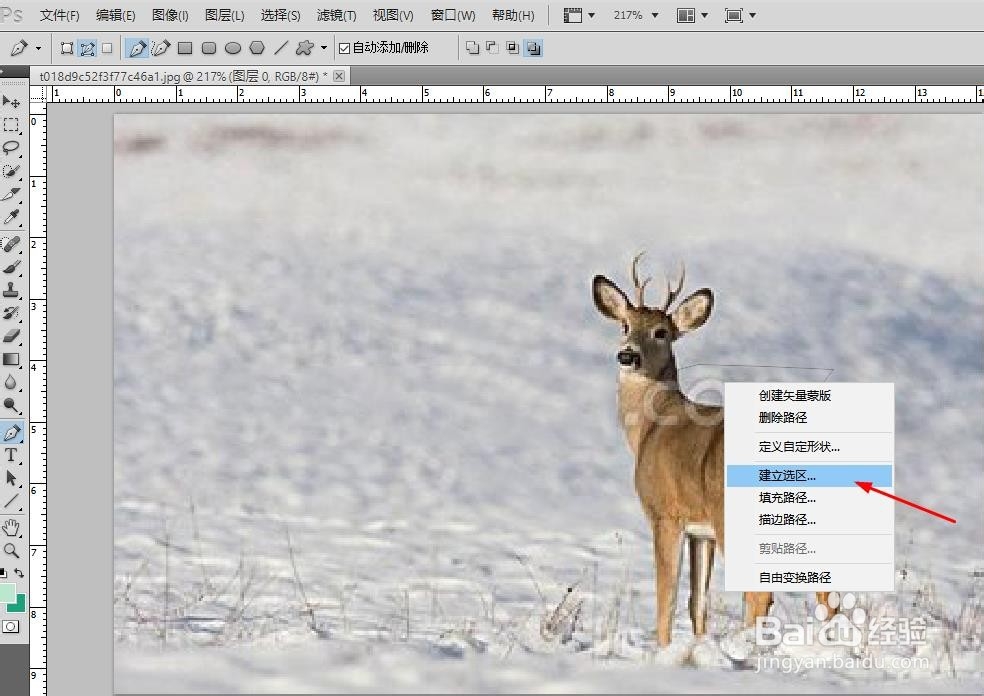Select the Clone Stamp tool
Screen dimensions: 984x696
[x=11, y=290]
